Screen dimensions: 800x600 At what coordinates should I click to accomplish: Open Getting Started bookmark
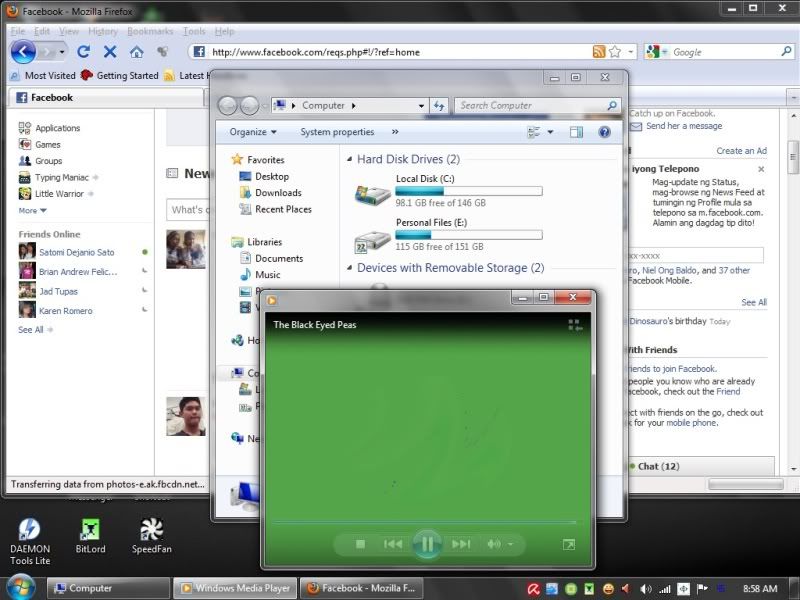point(120,76)
